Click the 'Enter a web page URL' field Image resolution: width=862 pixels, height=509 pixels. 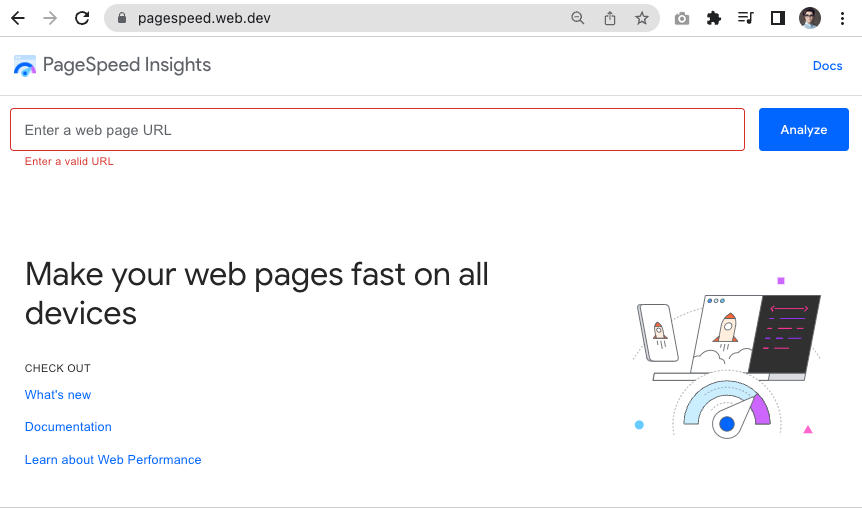(377, 130)
